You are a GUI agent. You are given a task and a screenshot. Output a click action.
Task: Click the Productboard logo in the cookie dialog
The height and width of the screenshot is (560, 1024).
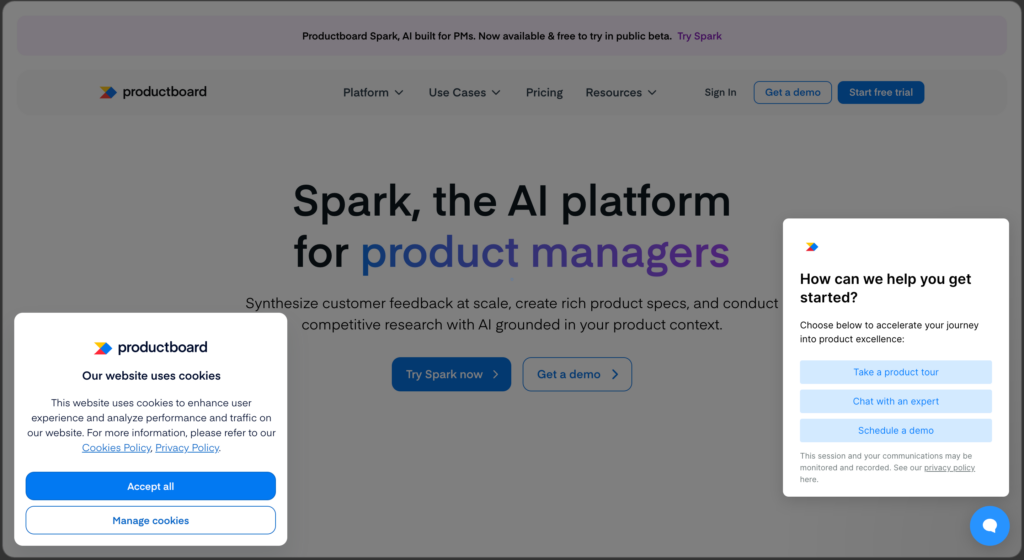coord(150,348)
